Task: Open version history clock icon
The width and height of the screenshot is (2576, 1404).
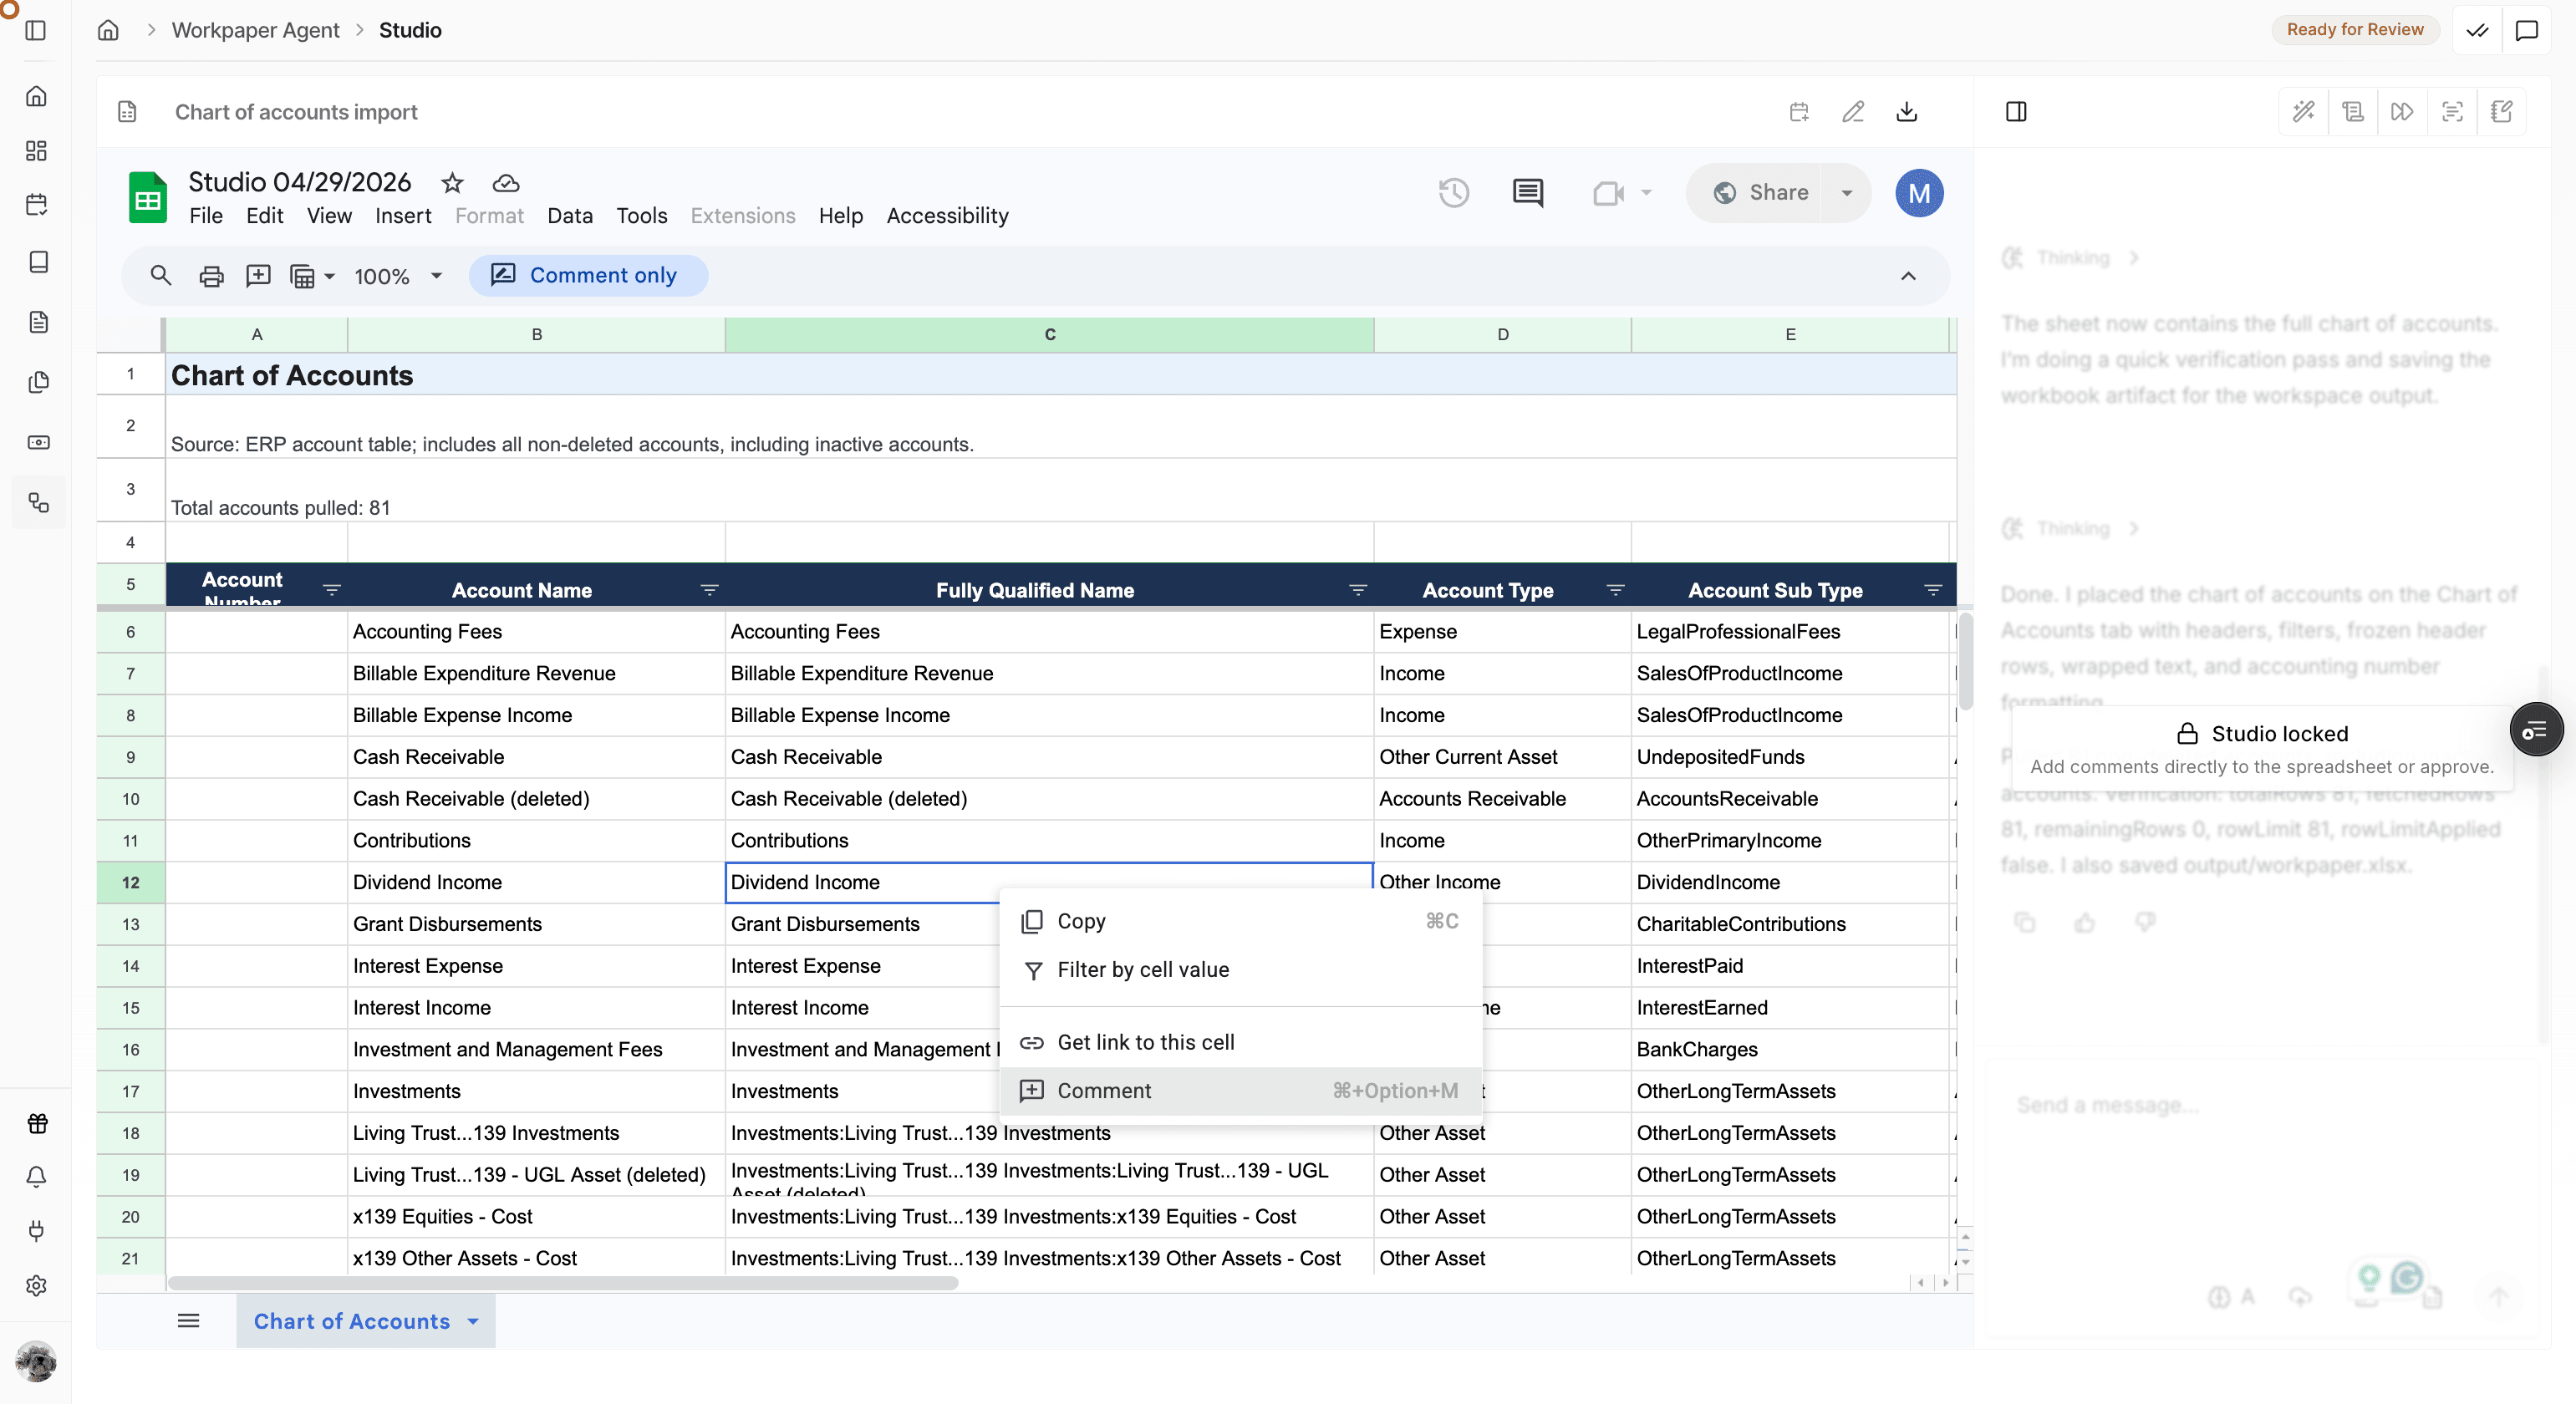Action: coord(1454,192)
